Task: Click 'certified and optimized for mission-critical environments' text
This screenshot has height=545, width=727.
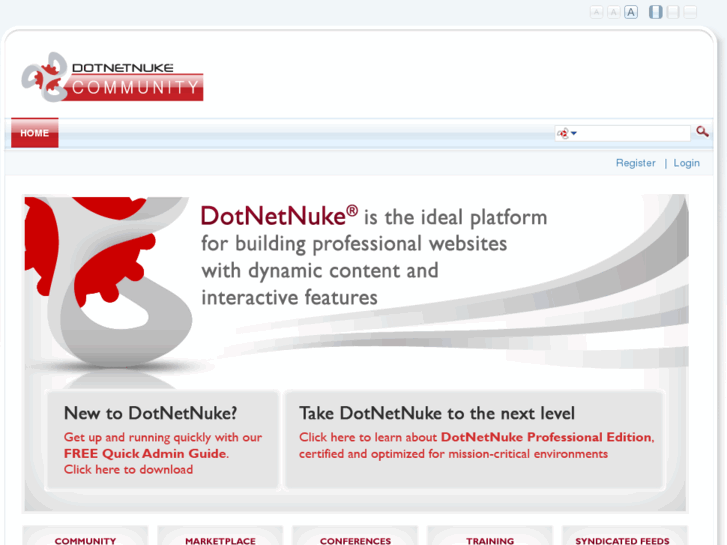Action: pyautogui.click(x=453, y=454)
